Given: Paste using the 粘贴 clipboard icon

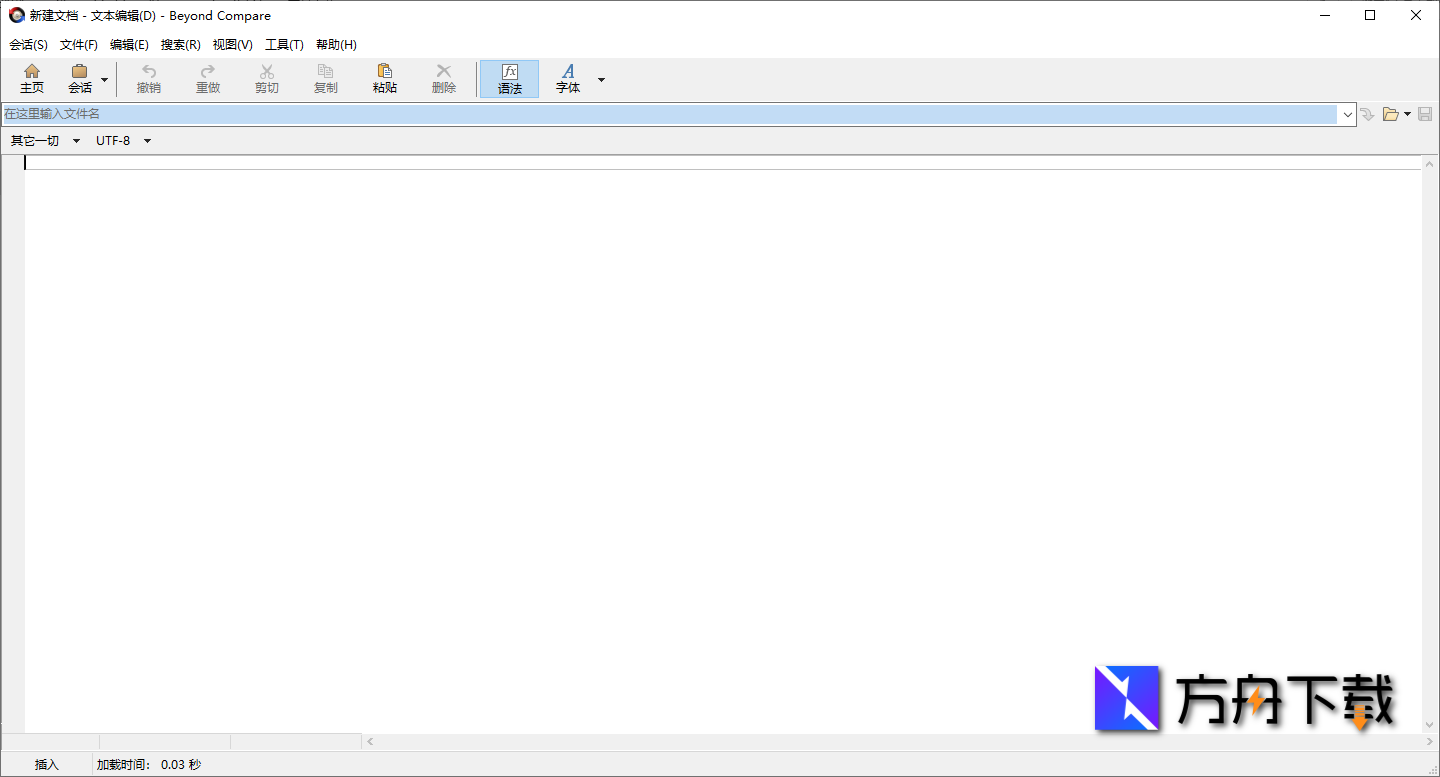Looking at the screenshot, I should [385, 72].
